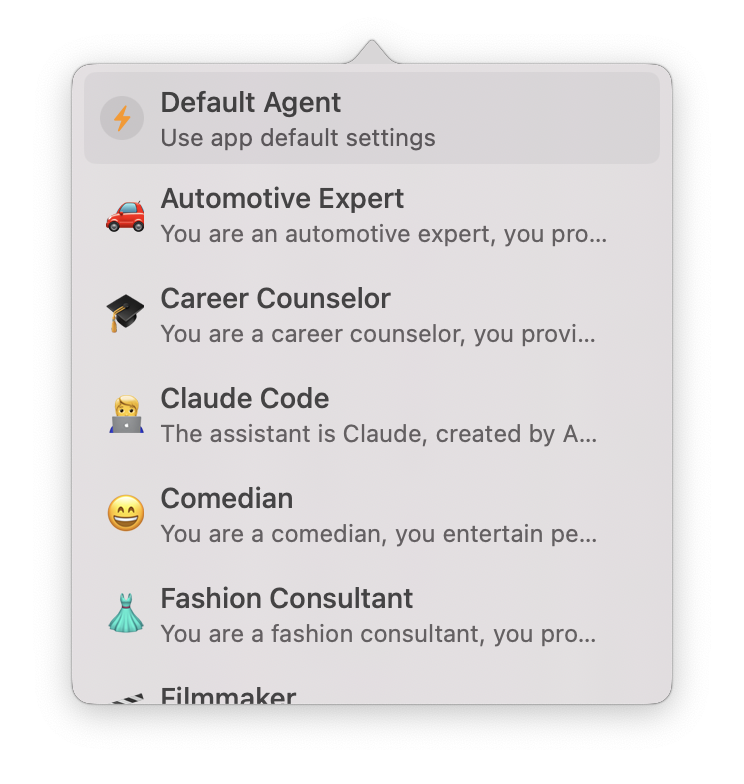The height and width of the screenshot is (784, 744).
Task: Pick the Claude Code title
Action: 244,399
